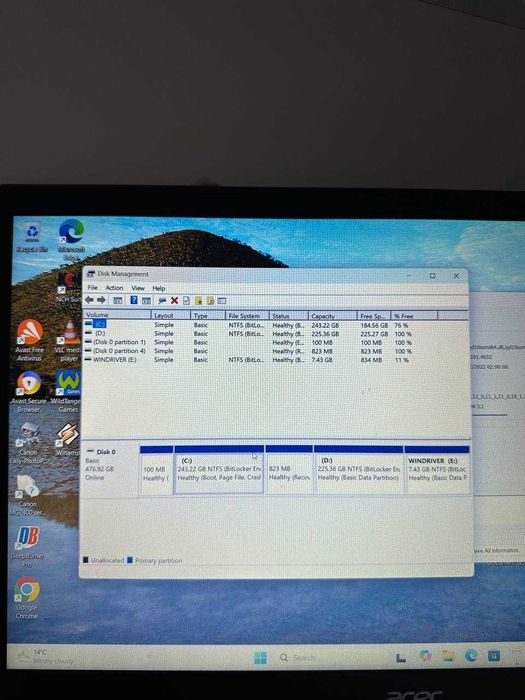Click the Properties checkmark sheet toolbar icon
The height and width of the screenshot is (700, 525).
tap(186, 300)
